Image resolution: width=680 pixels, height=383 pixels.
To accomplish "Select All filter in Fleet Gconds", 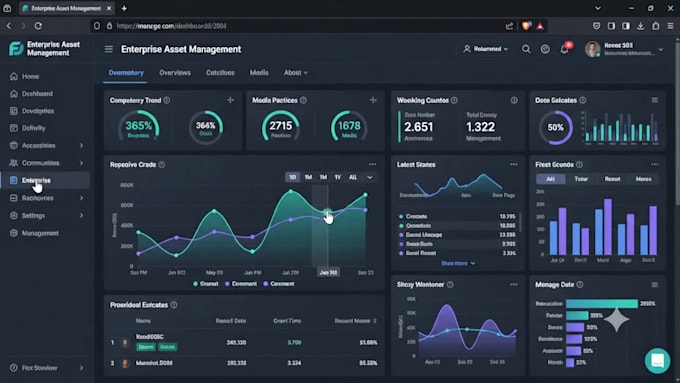I will click(x=550, y=179).
